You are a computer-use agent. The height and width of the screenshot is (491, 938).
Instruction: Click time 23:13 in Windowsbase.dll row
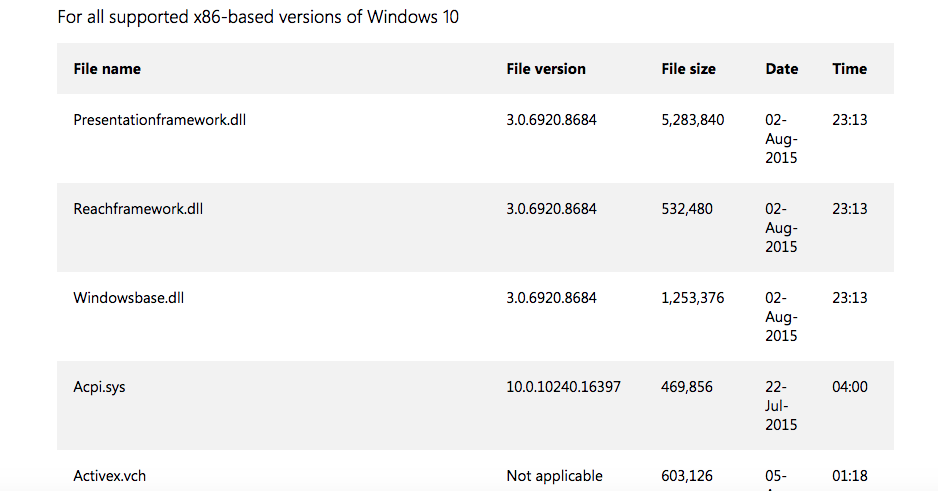pos(849,298)
